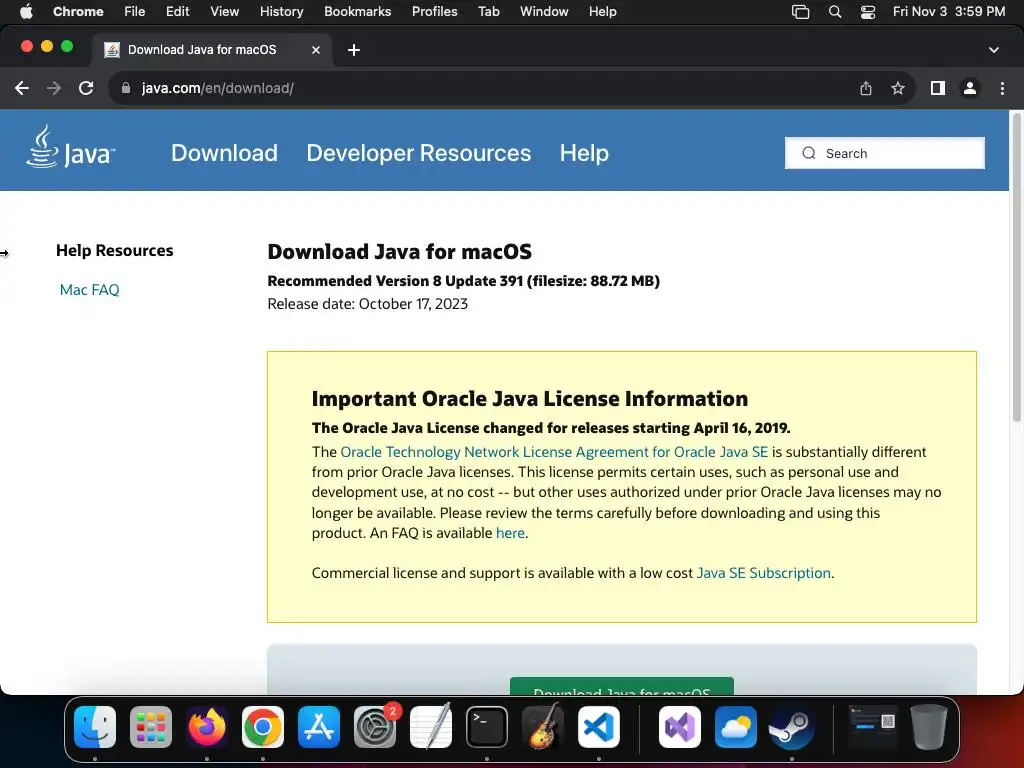The height and width of the screenshot is (768, 1024).
Task: Open the Edit menu
Action: click(177, 11)
